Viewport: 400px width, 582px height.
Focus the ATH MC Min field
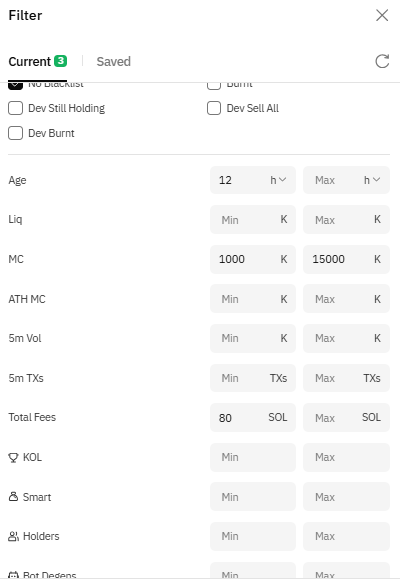tap(253, 299)
